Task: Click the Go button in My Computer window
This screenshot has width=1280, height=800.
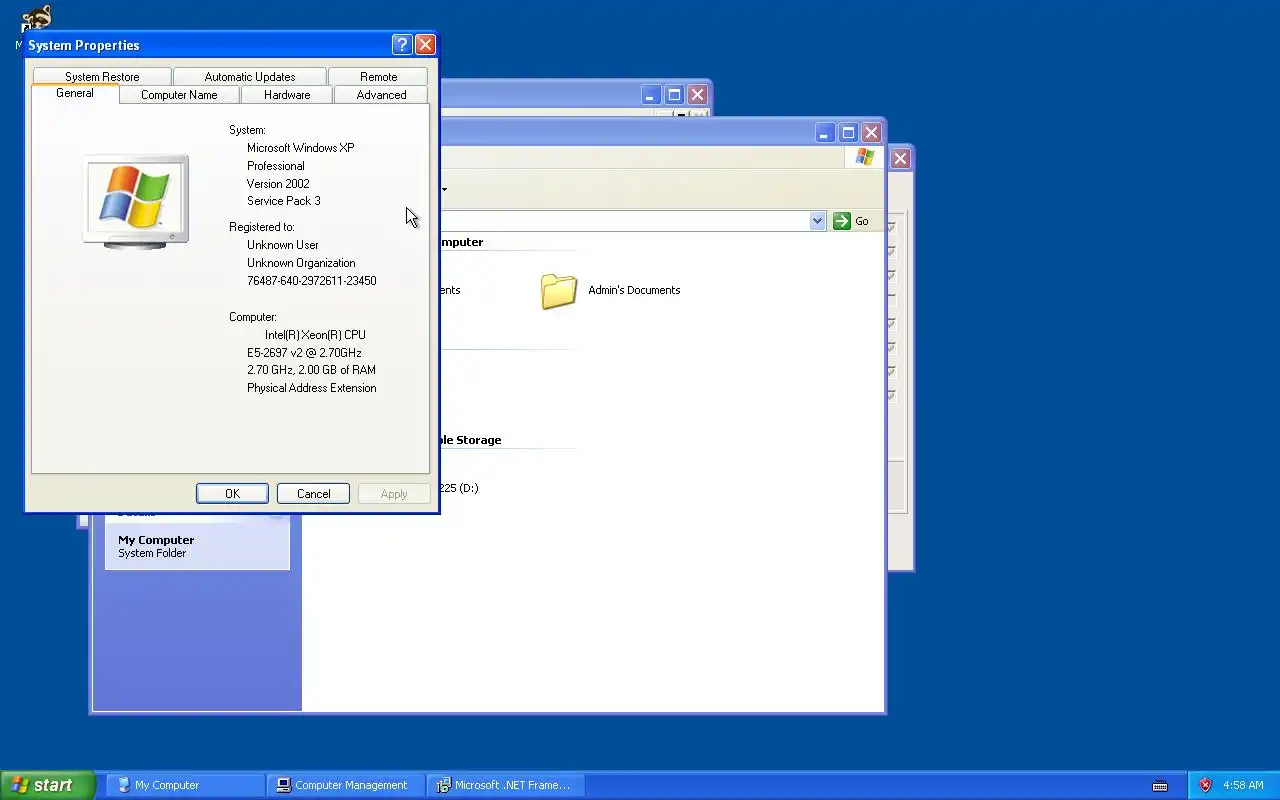Action: [852, 221]
